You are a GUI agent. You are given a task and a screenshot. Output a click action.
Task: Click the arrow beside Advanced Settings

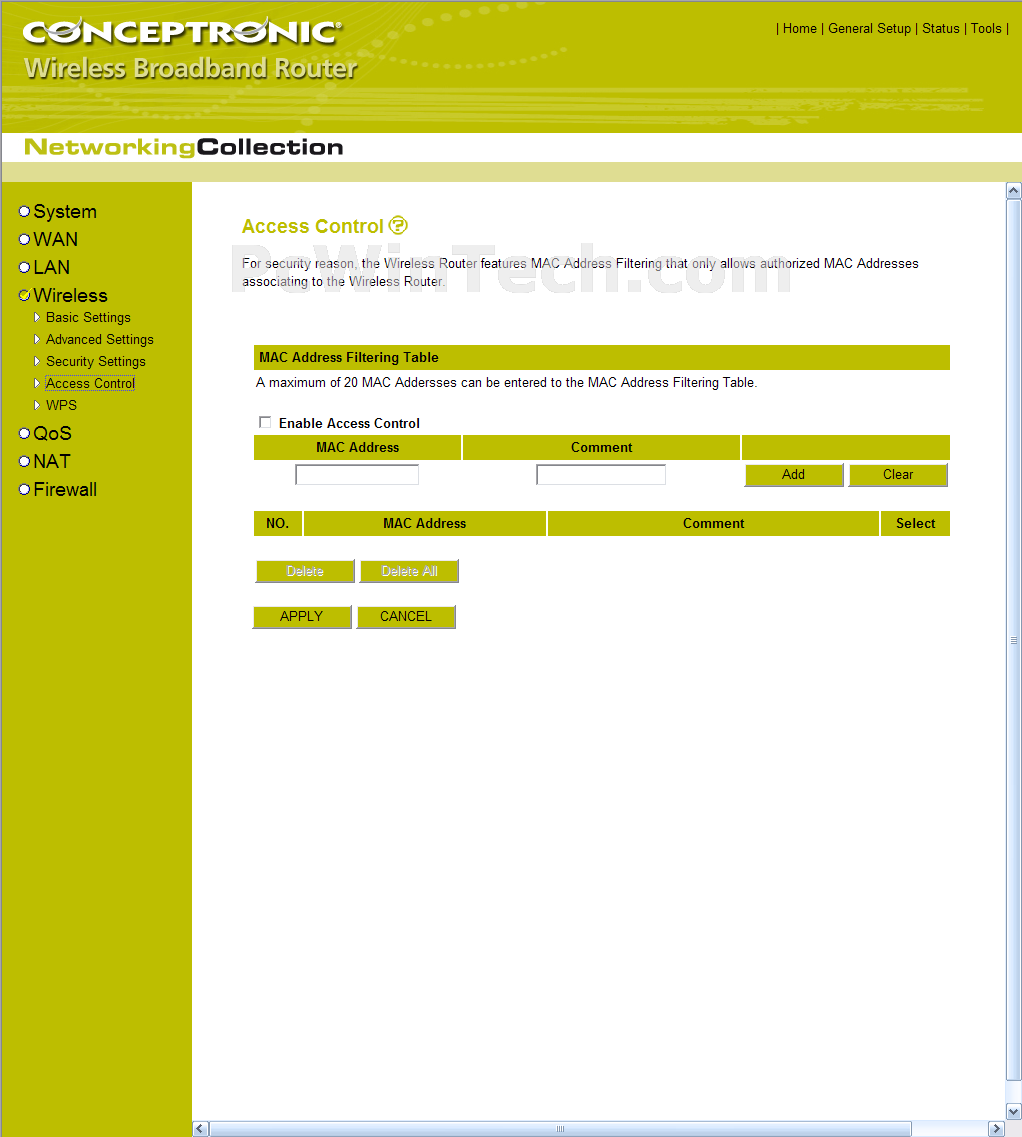click(x=37, y=339)
